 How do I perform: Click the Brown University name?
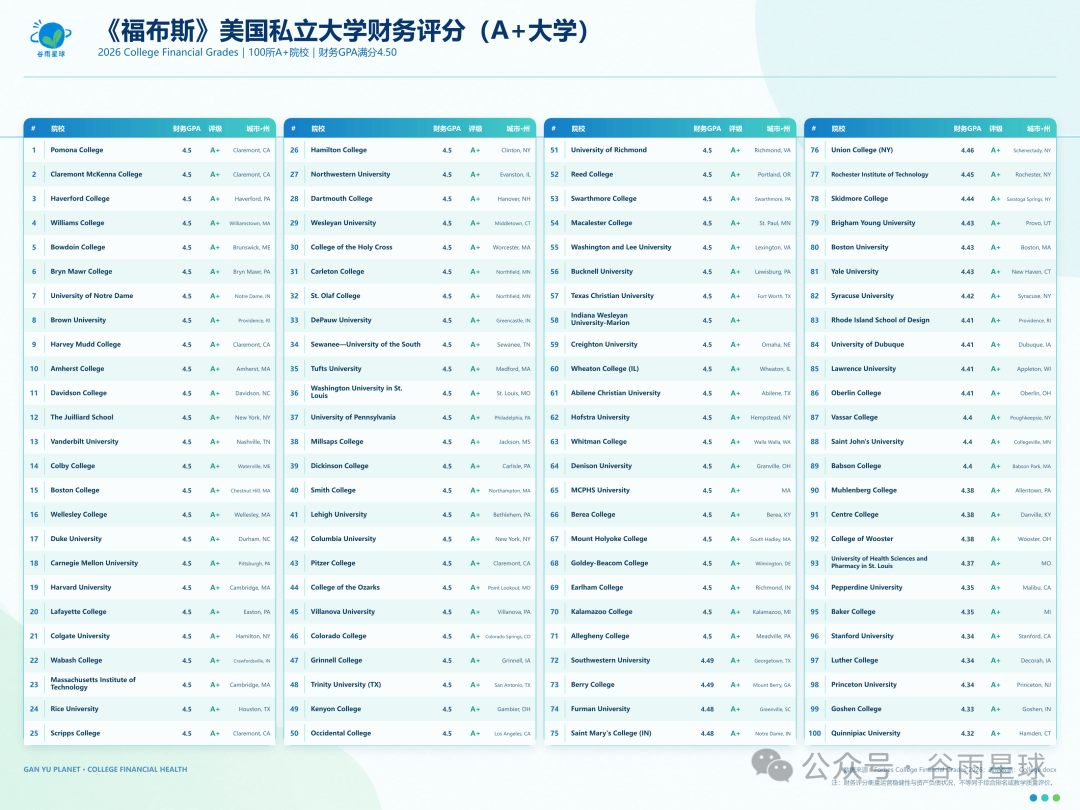(x=78, y=320)
